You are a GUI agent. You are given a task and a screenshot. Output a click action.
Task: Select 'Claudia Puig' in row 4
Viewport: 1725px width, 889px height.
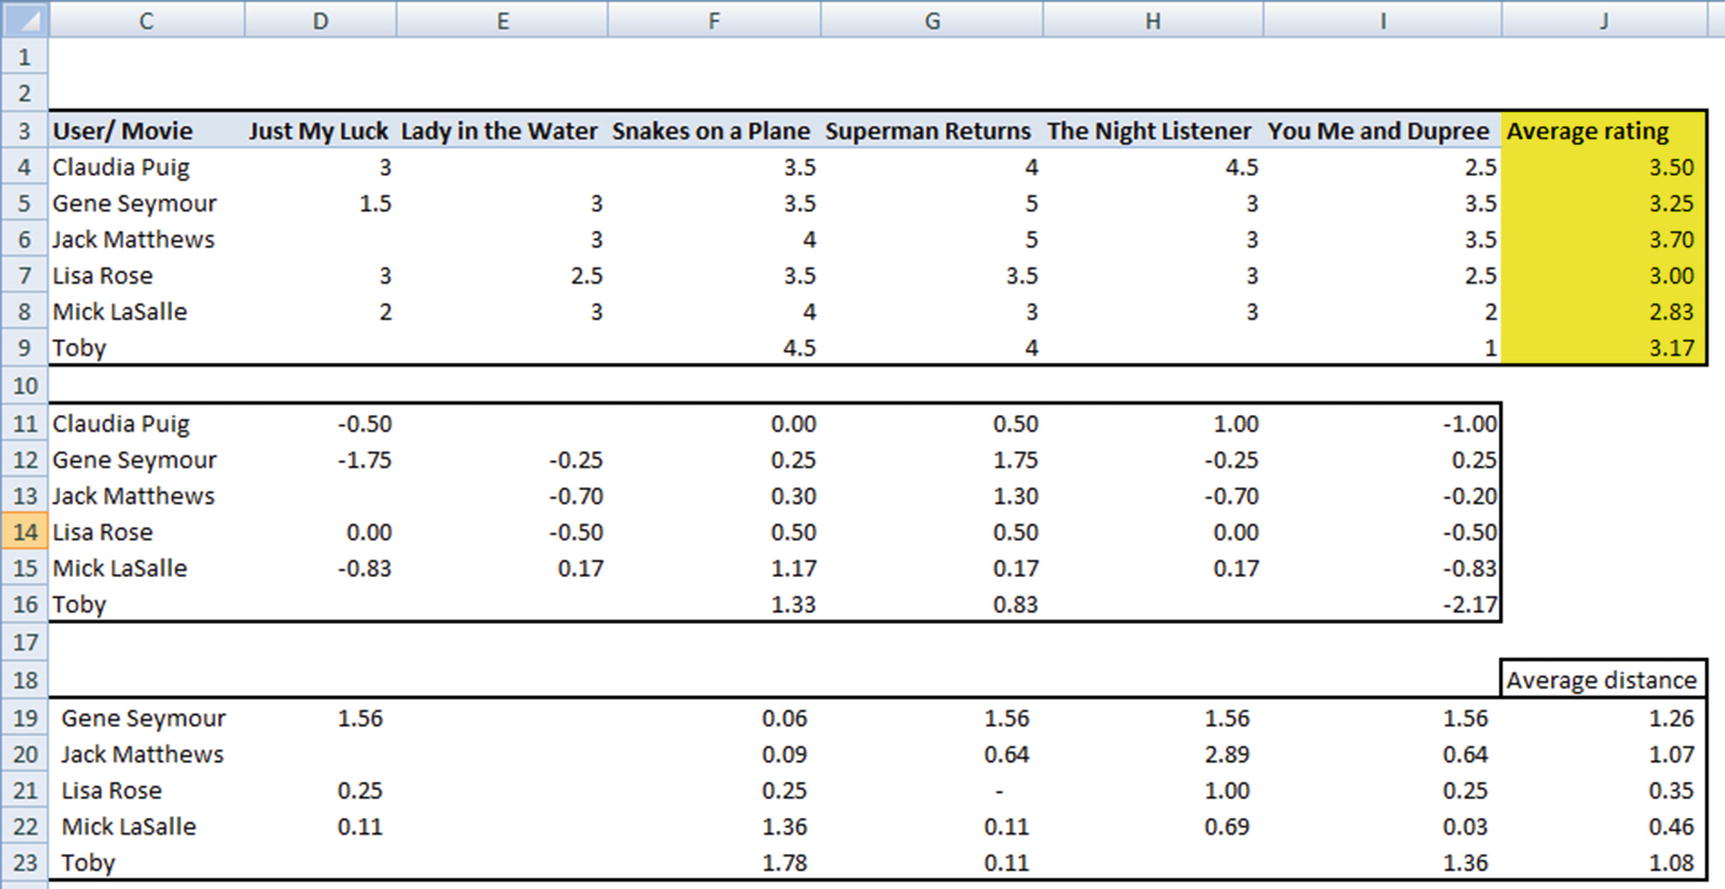121,167
